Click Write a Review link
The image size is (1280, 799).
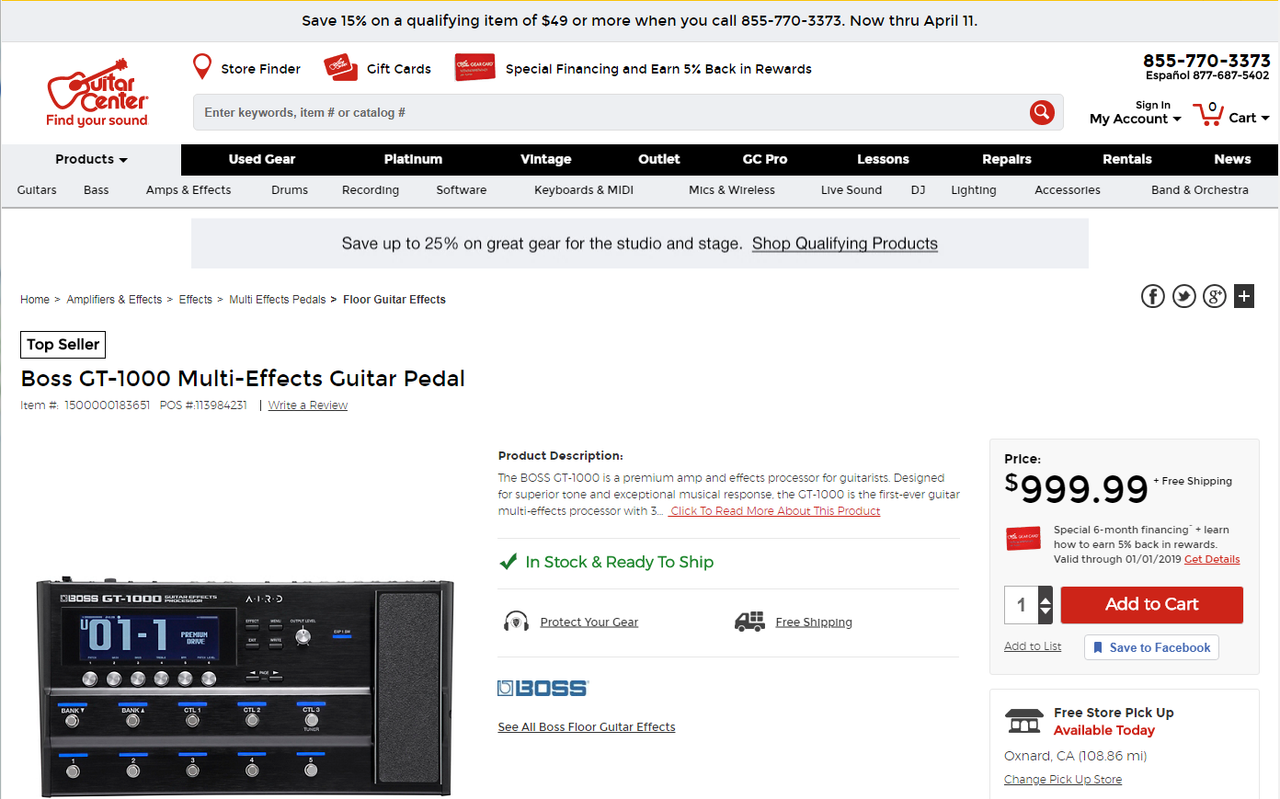pos(308,405)
